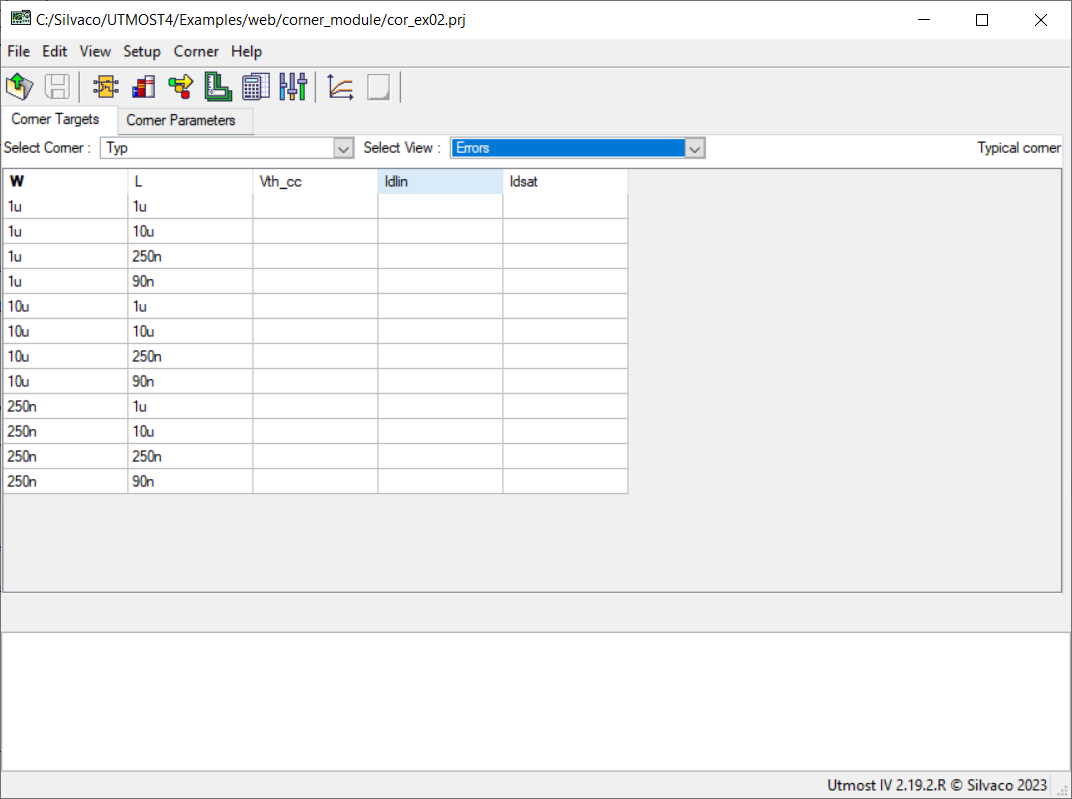Click Idlin cell for W 250n L 1u

tap(440, 407)
